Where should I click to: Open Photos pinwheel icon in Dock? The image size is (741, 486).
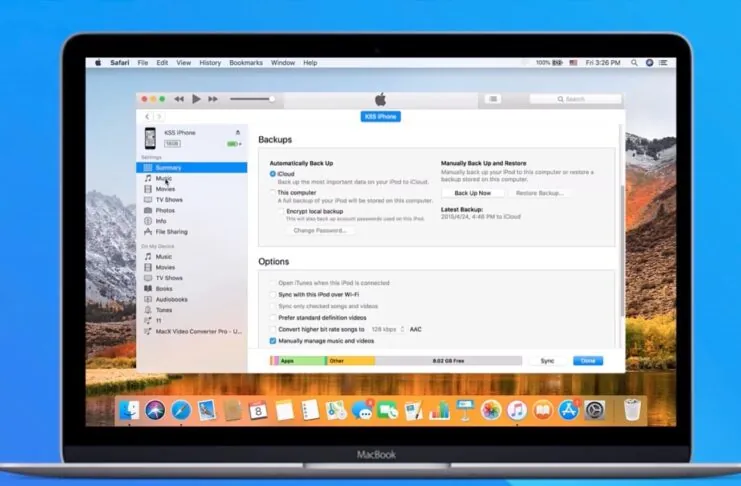(491, 410)
